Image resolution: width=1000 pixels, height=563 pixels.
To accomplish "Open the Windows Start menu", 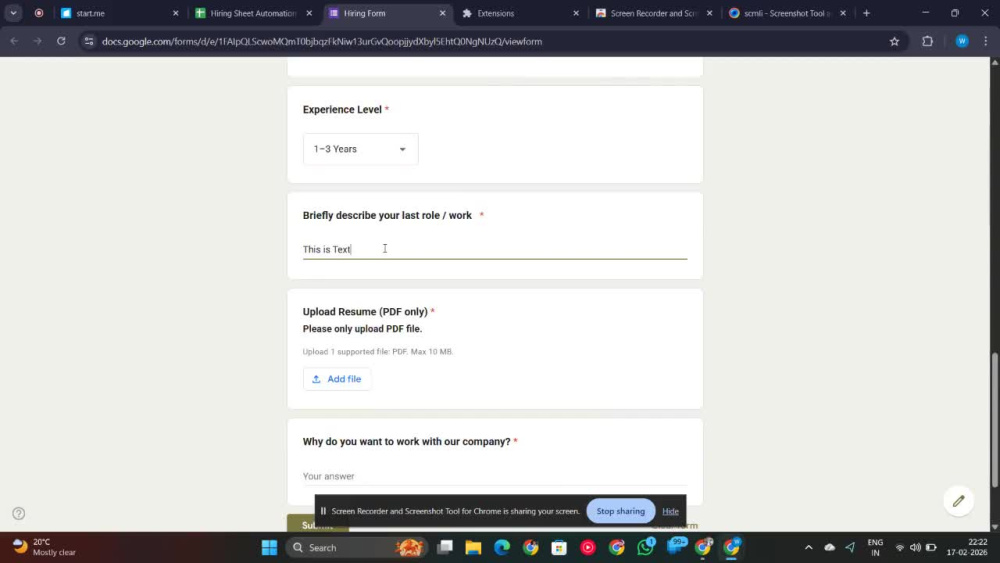I will pyautogui.click(x=269, y=547).
